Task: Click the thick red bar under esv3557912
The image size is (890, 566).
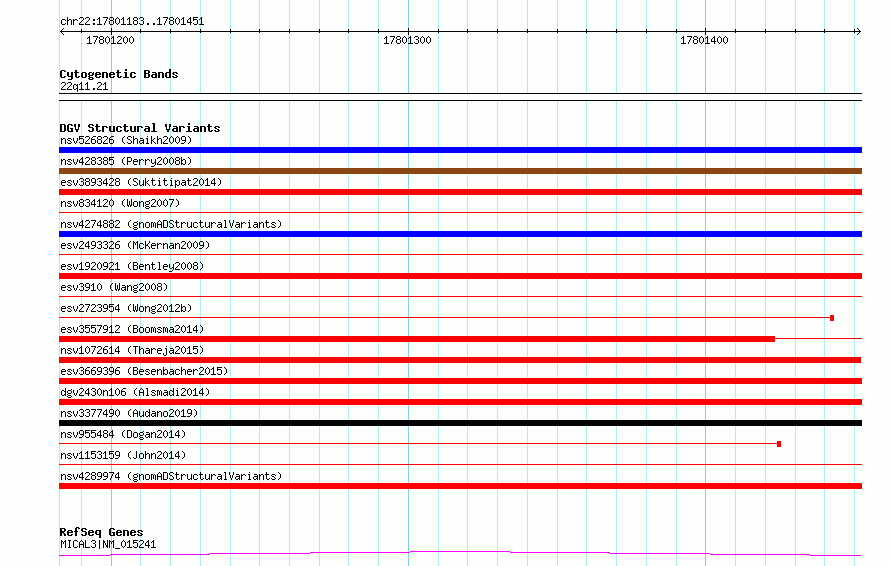Action: point(417,339)
